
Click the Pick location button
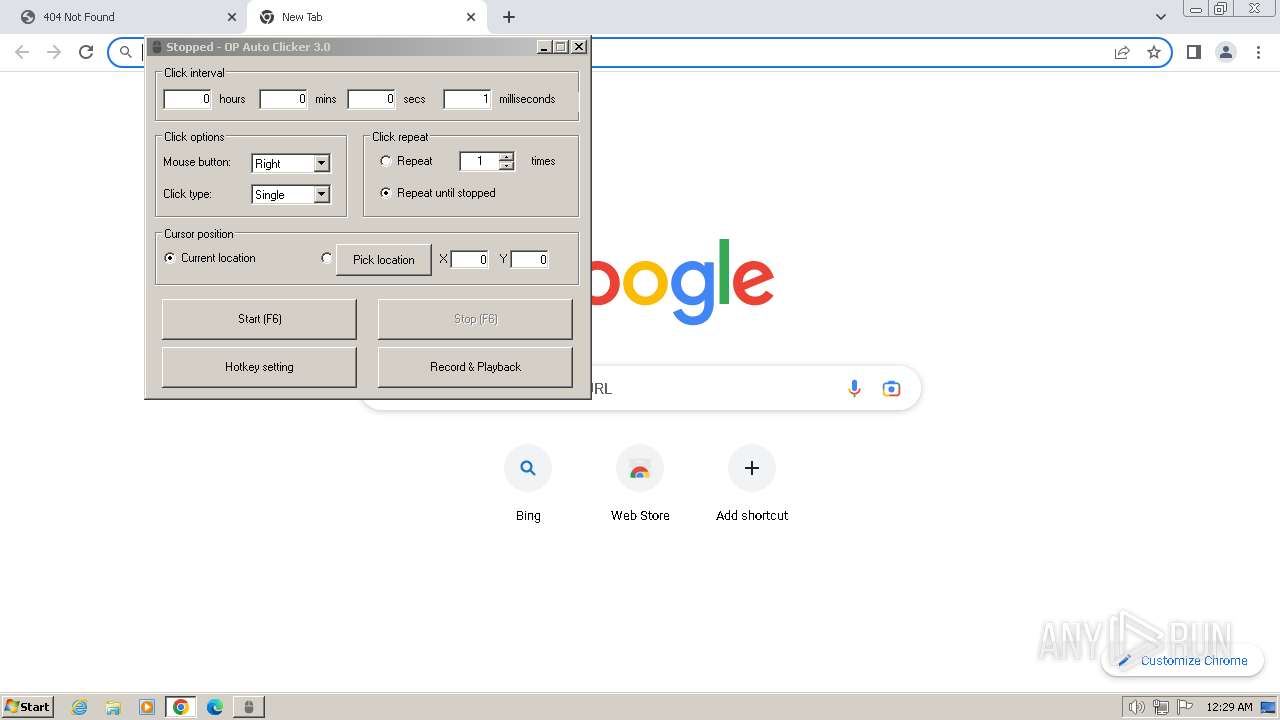384,259
